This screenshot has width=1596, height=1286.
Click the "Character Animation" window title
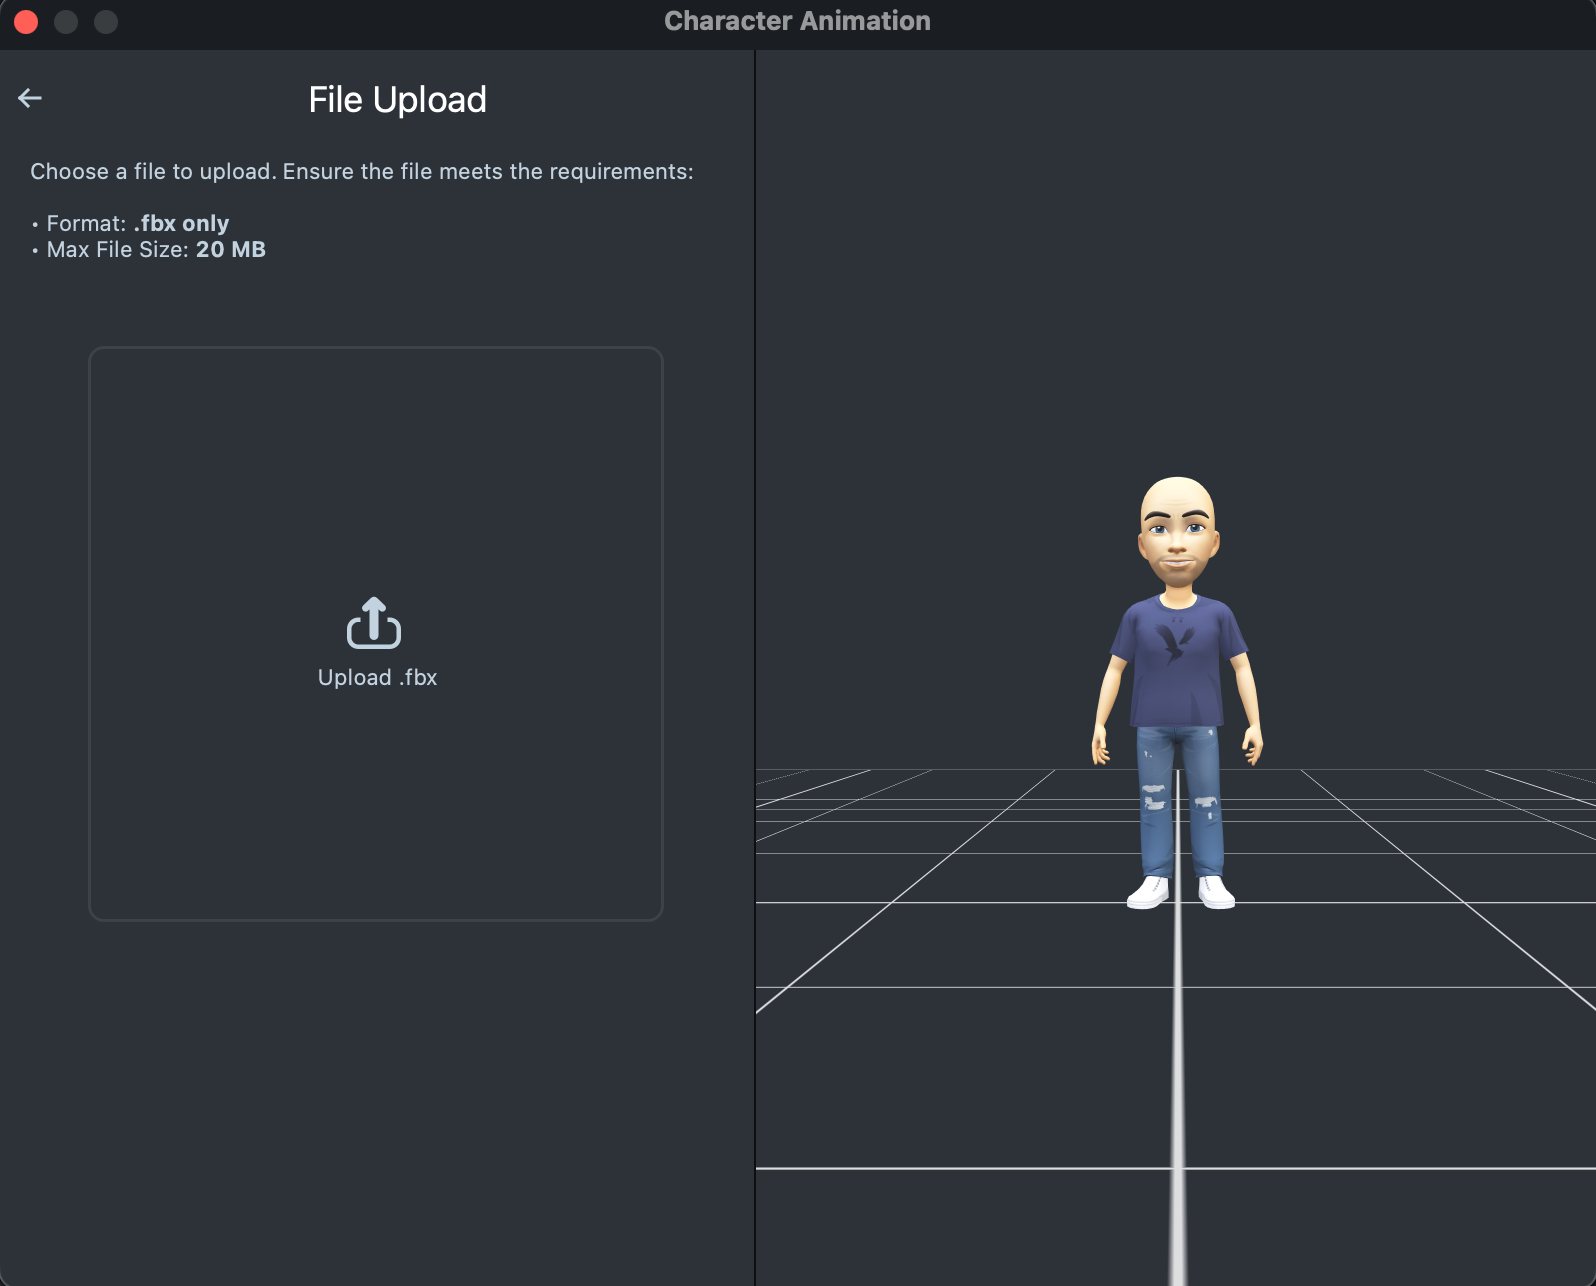[797, 21]
